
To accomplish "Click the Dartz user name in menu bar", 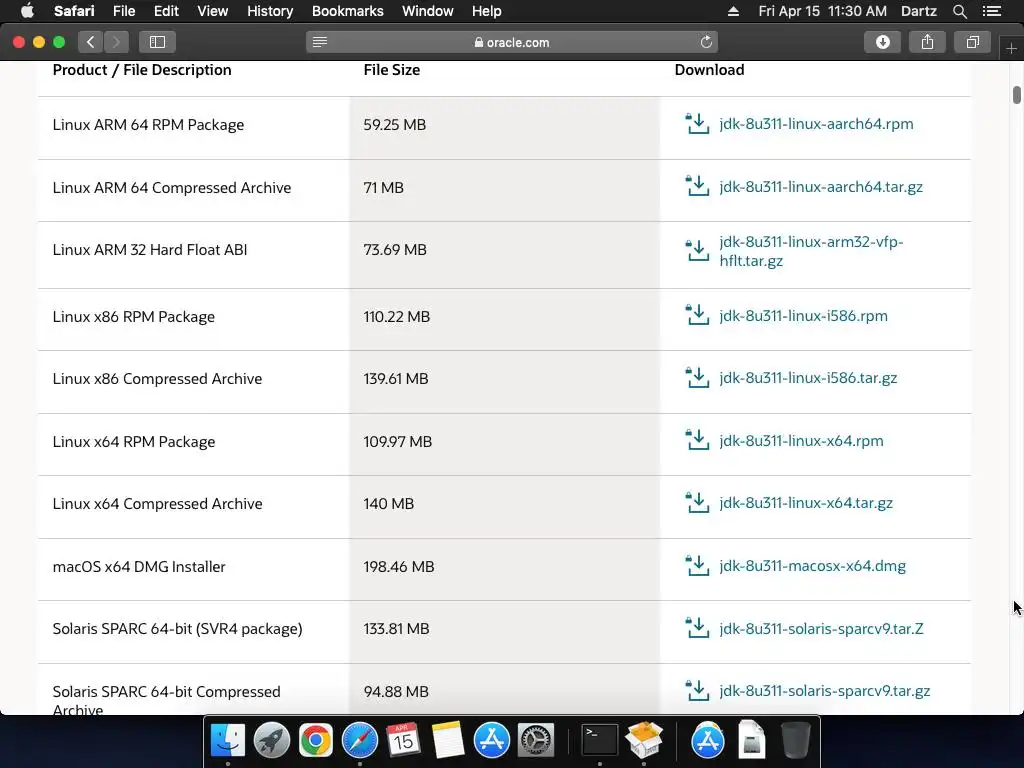I will (x=918, y=11).
